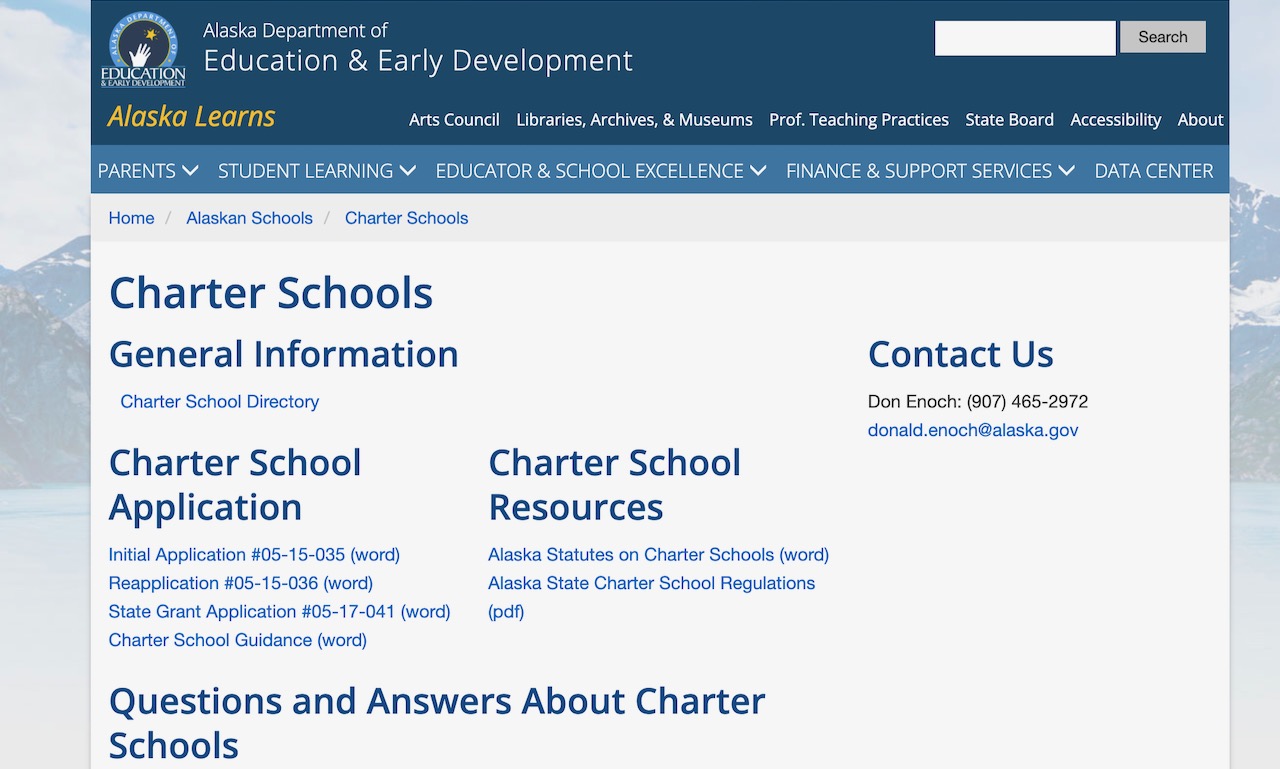Open the Charter School Directory link
1280x769 pixels.
[219, 402]
